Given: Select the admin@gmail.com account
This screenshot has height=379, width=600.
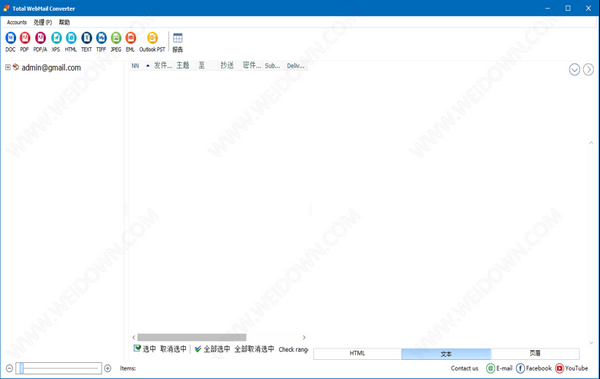Looking at the screenshot, I should click(51, 68).
